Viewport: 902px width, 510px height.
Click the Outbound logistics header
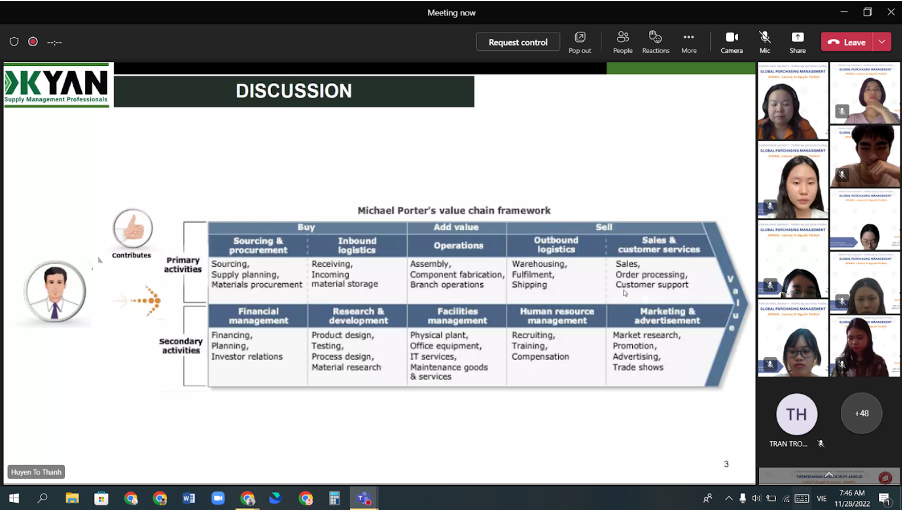[x=556, y=245]
